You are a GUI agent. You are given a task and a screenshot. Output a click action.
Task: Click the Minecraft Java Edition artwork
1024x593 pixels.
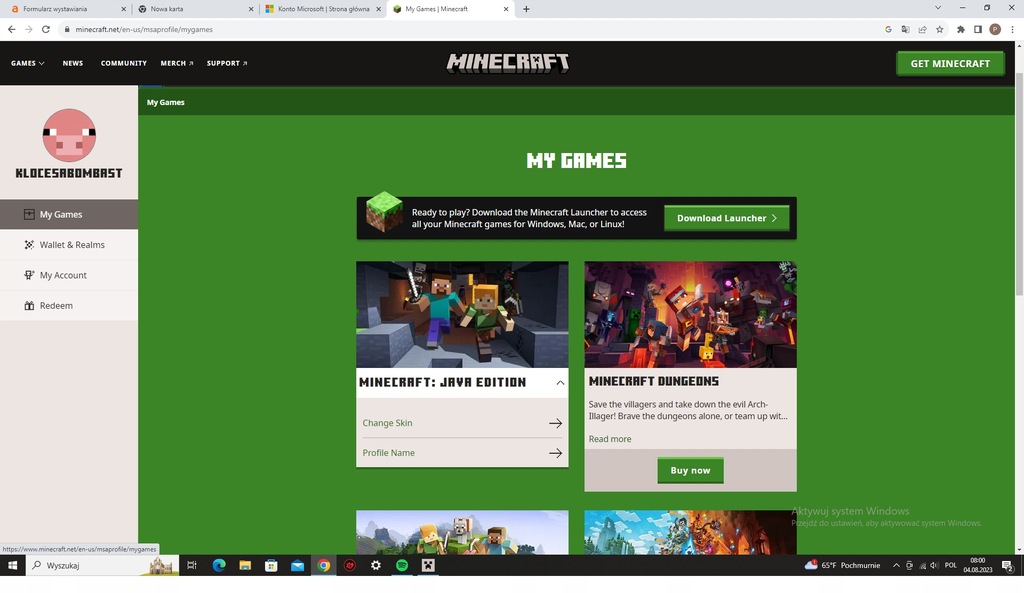coord(462,315)
